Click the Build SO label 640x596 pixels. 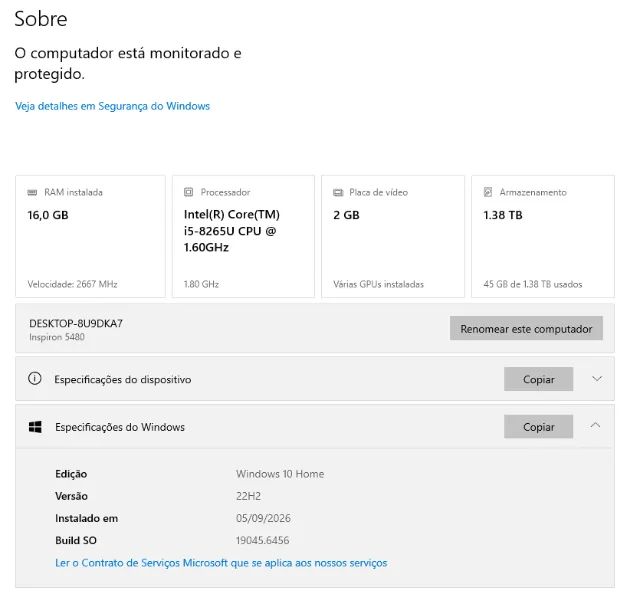(x=76, y=540)
